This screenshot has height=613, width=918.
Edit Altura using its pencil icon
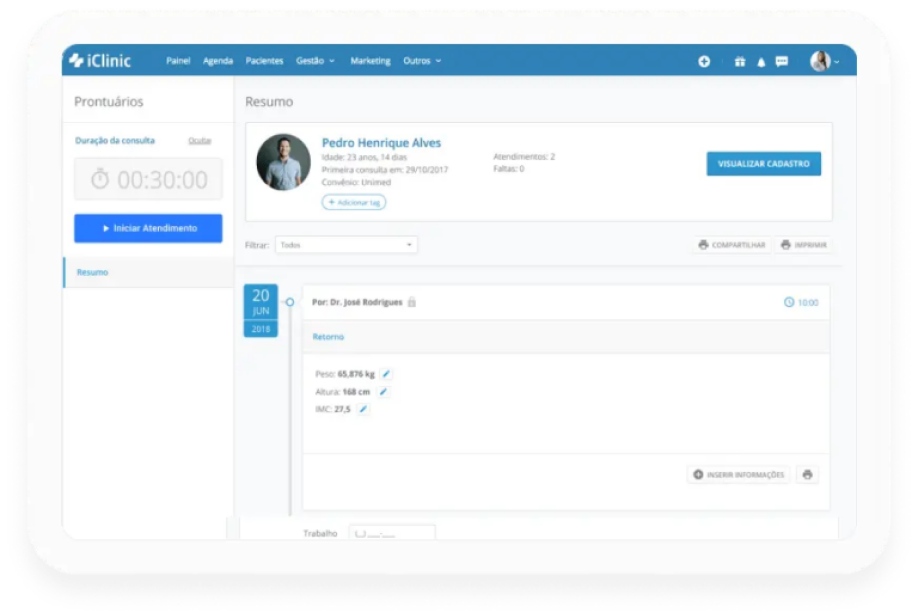[382, 392]
